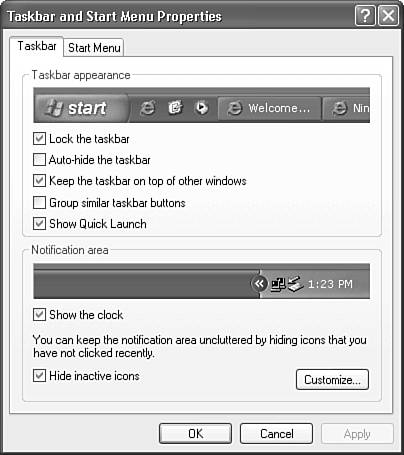Click the Start button in taskbar preview

[x=81, y=108]
